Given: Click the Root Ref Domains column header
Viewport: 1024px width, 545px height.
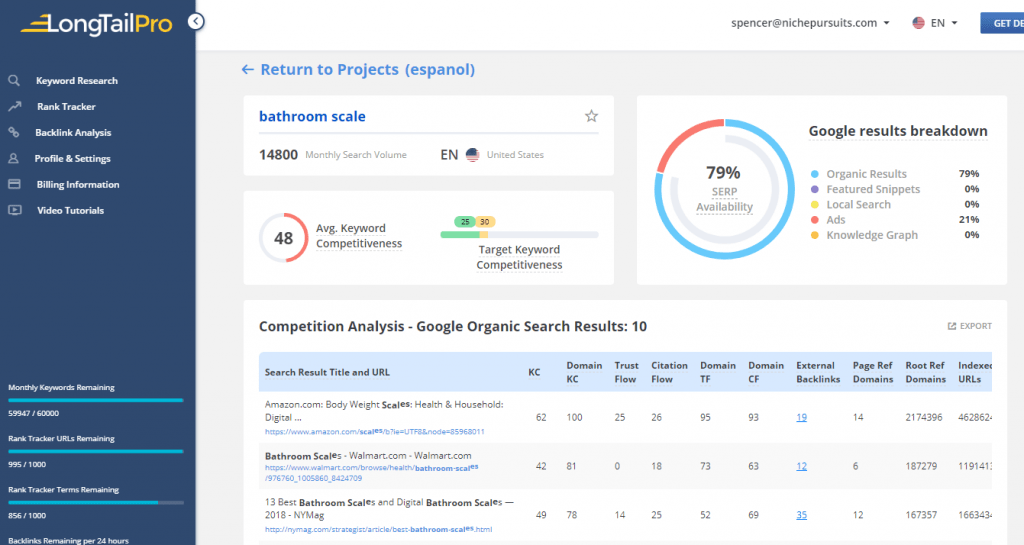Looking at the screenshot, I should click(x=925, y=372).
